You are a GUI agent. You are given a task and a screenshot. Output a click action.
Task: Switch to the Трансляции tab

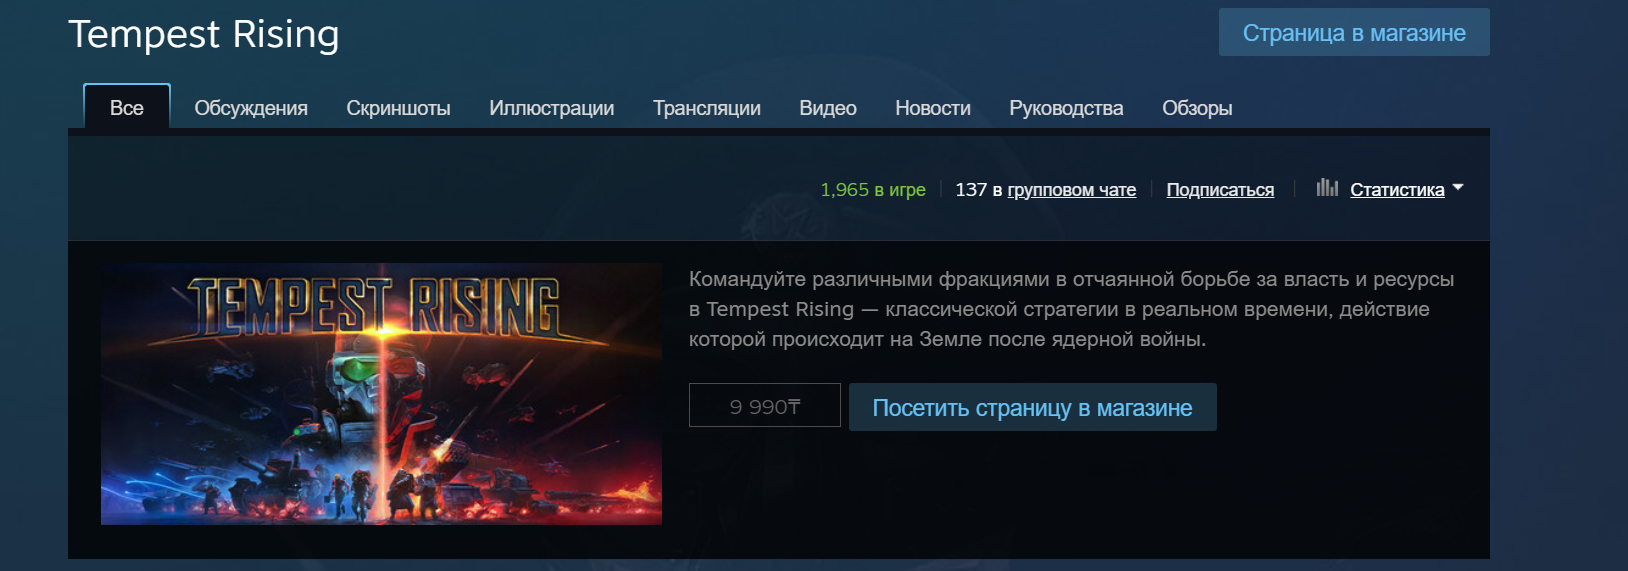pos(707,108)
